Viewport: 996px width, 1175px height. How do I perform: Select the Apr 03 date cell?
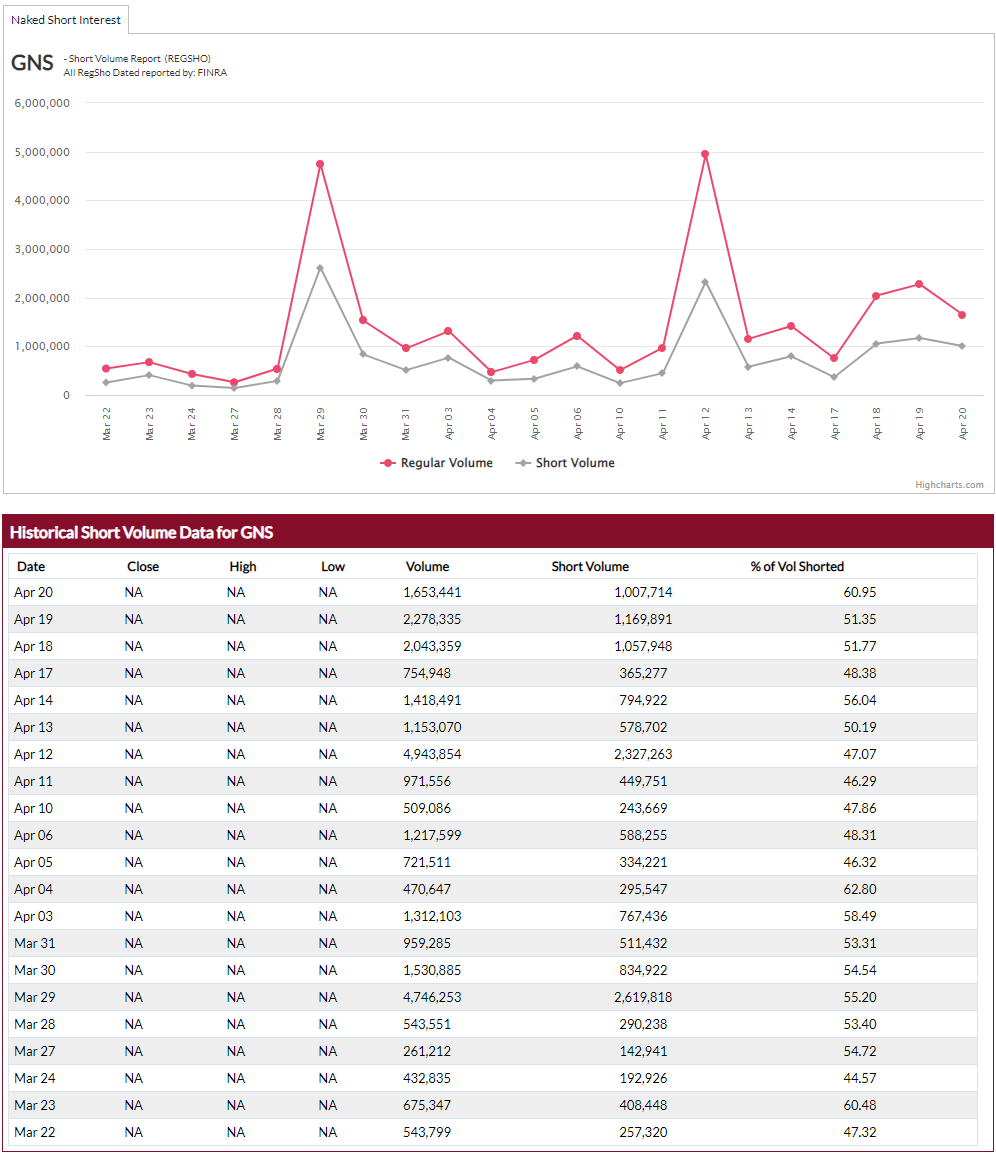34,916
